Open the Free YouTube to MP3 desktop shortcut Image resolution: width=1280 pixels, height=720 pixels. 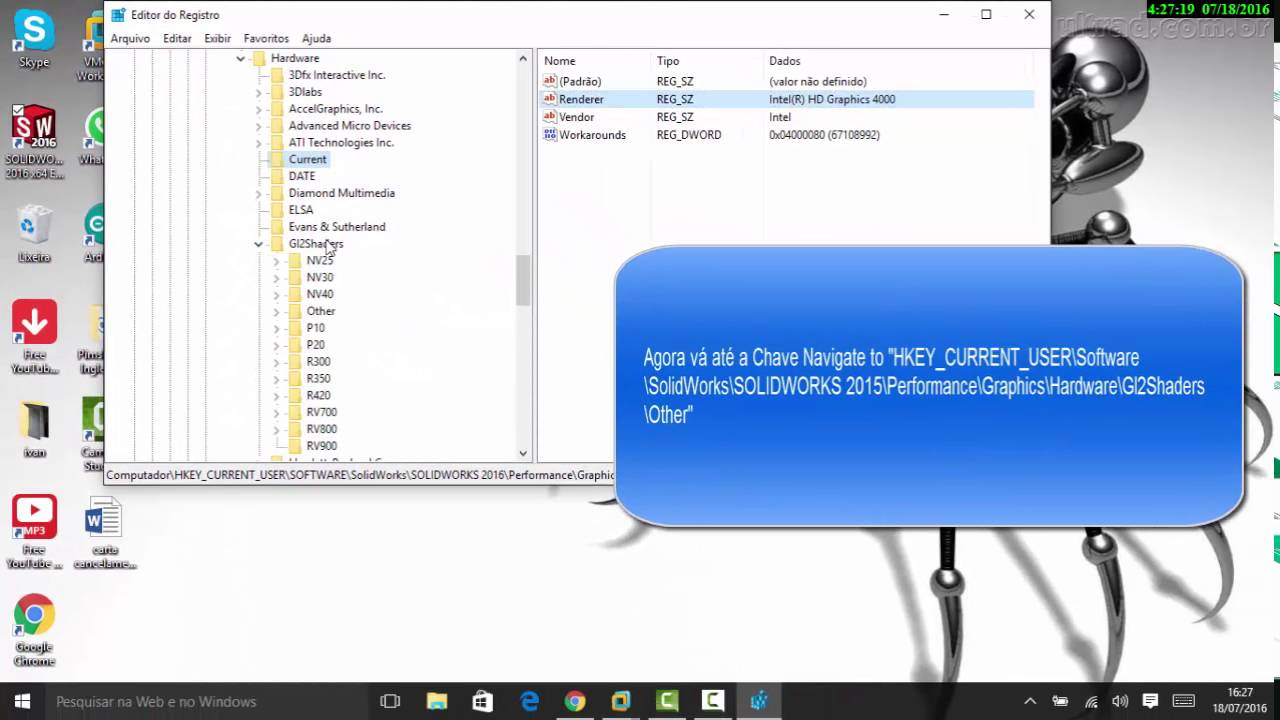[34, 532]
